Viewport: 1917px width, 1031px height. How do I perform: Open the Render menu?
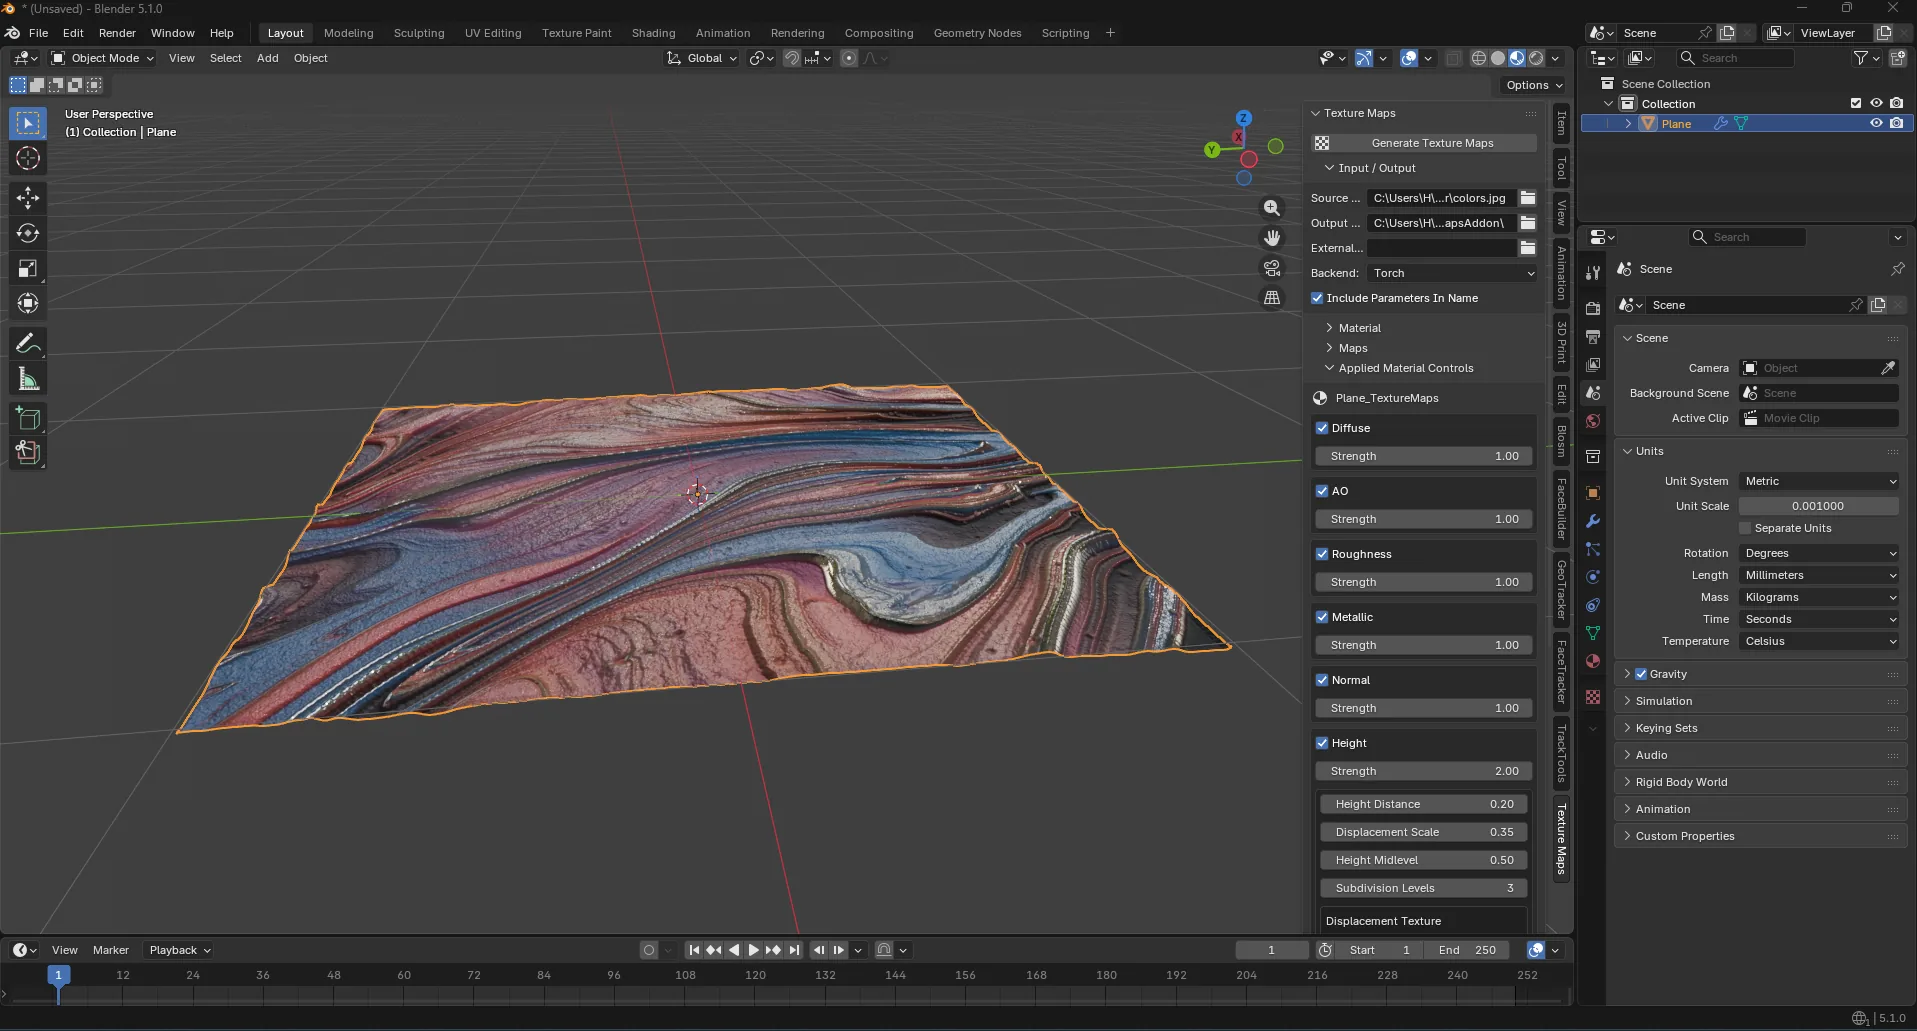tap(117, 33)
